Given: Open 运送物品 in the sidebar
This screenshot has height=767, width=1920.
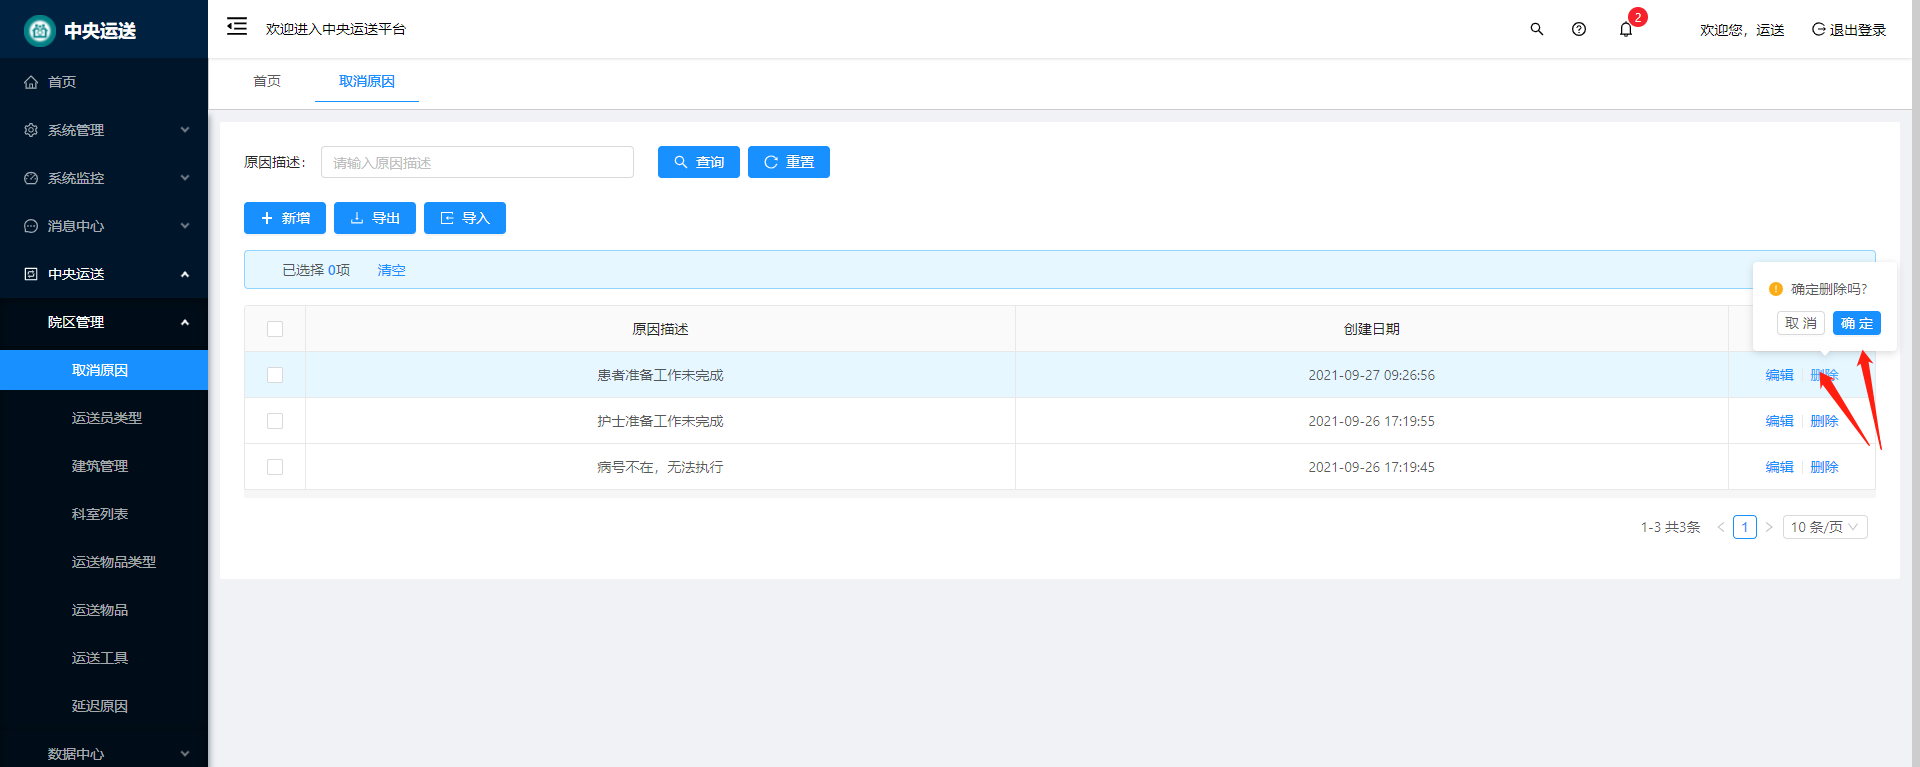Looking at the screenshot, I should coord(104,610).
